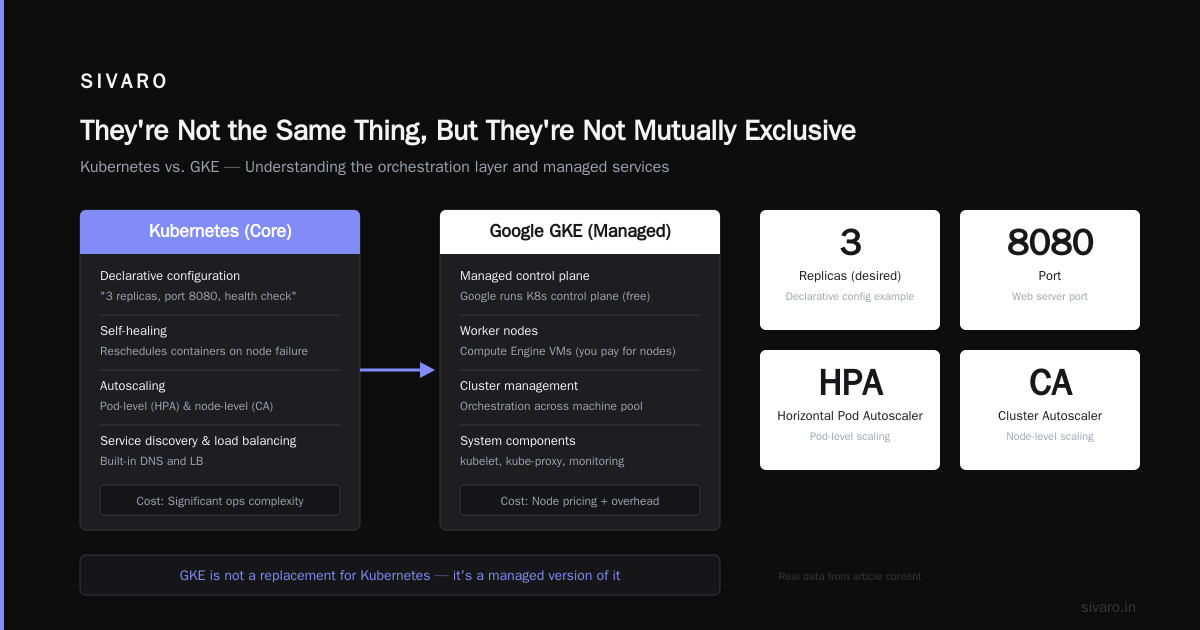Select the "Self-healing" item
1200x630 pixels.
pos(133,331)
